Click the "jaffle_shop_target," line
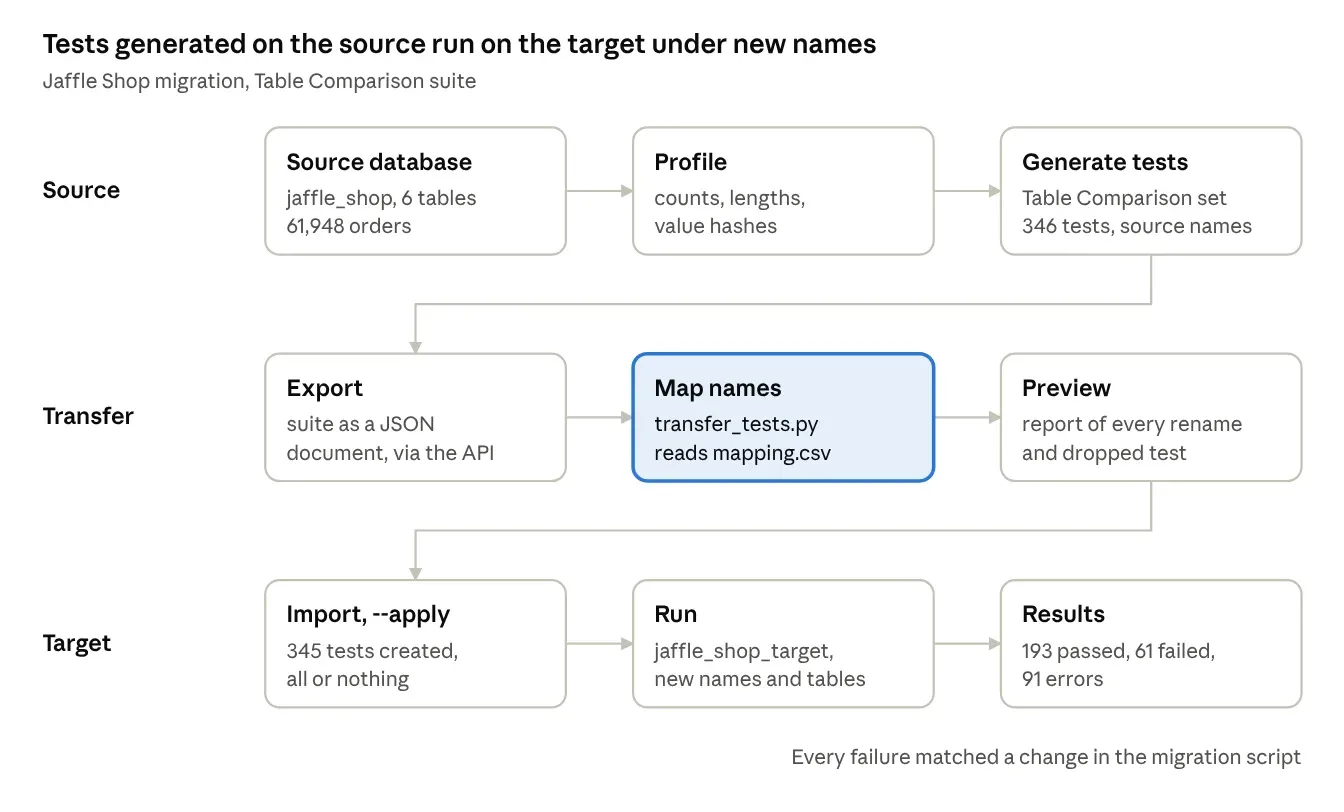1344x812 pixels. pyautogui.click(x=742, y=651)
